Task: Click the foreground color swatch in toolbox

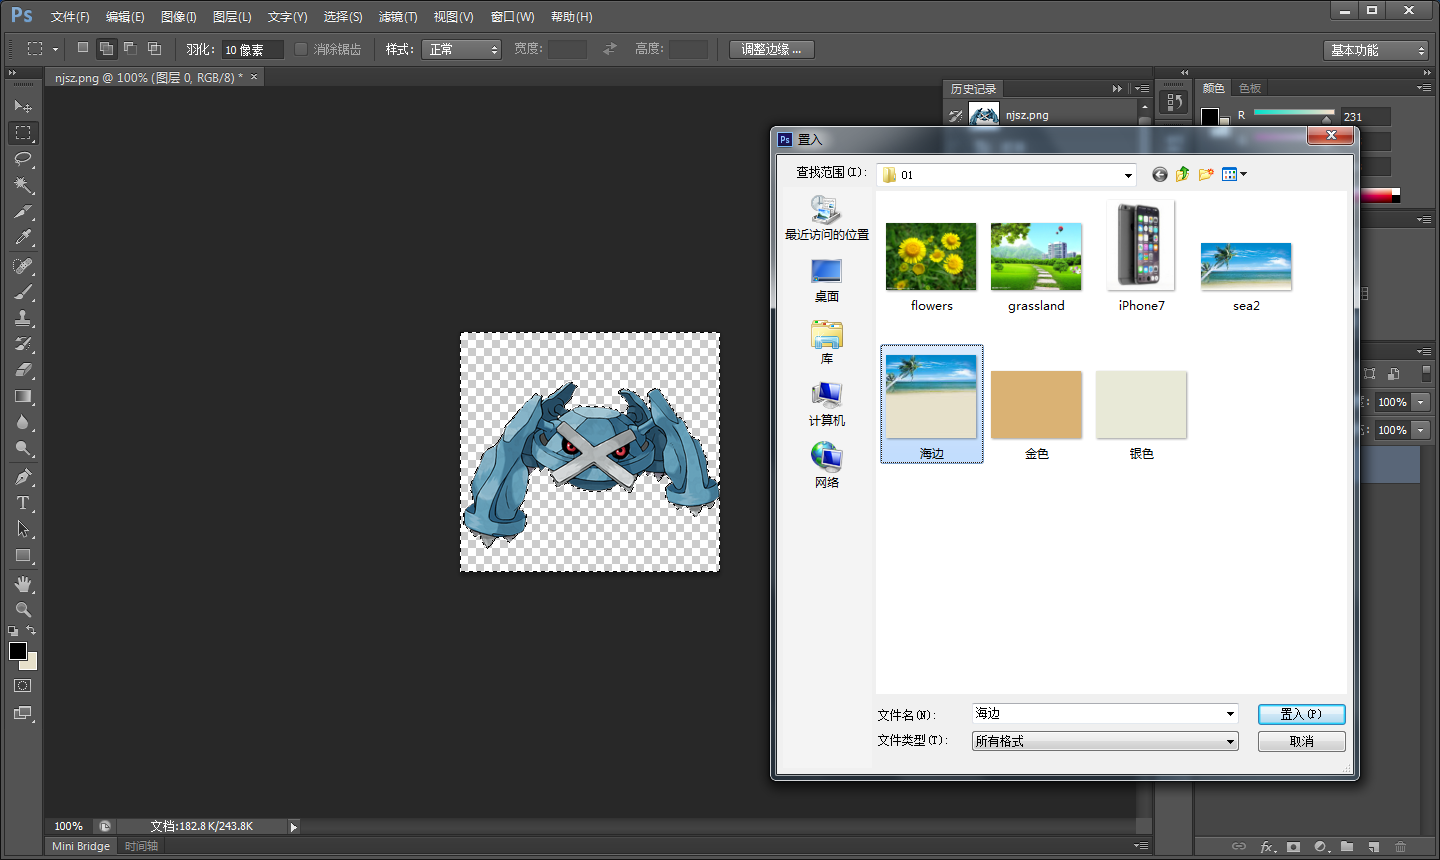Action: 18,651
